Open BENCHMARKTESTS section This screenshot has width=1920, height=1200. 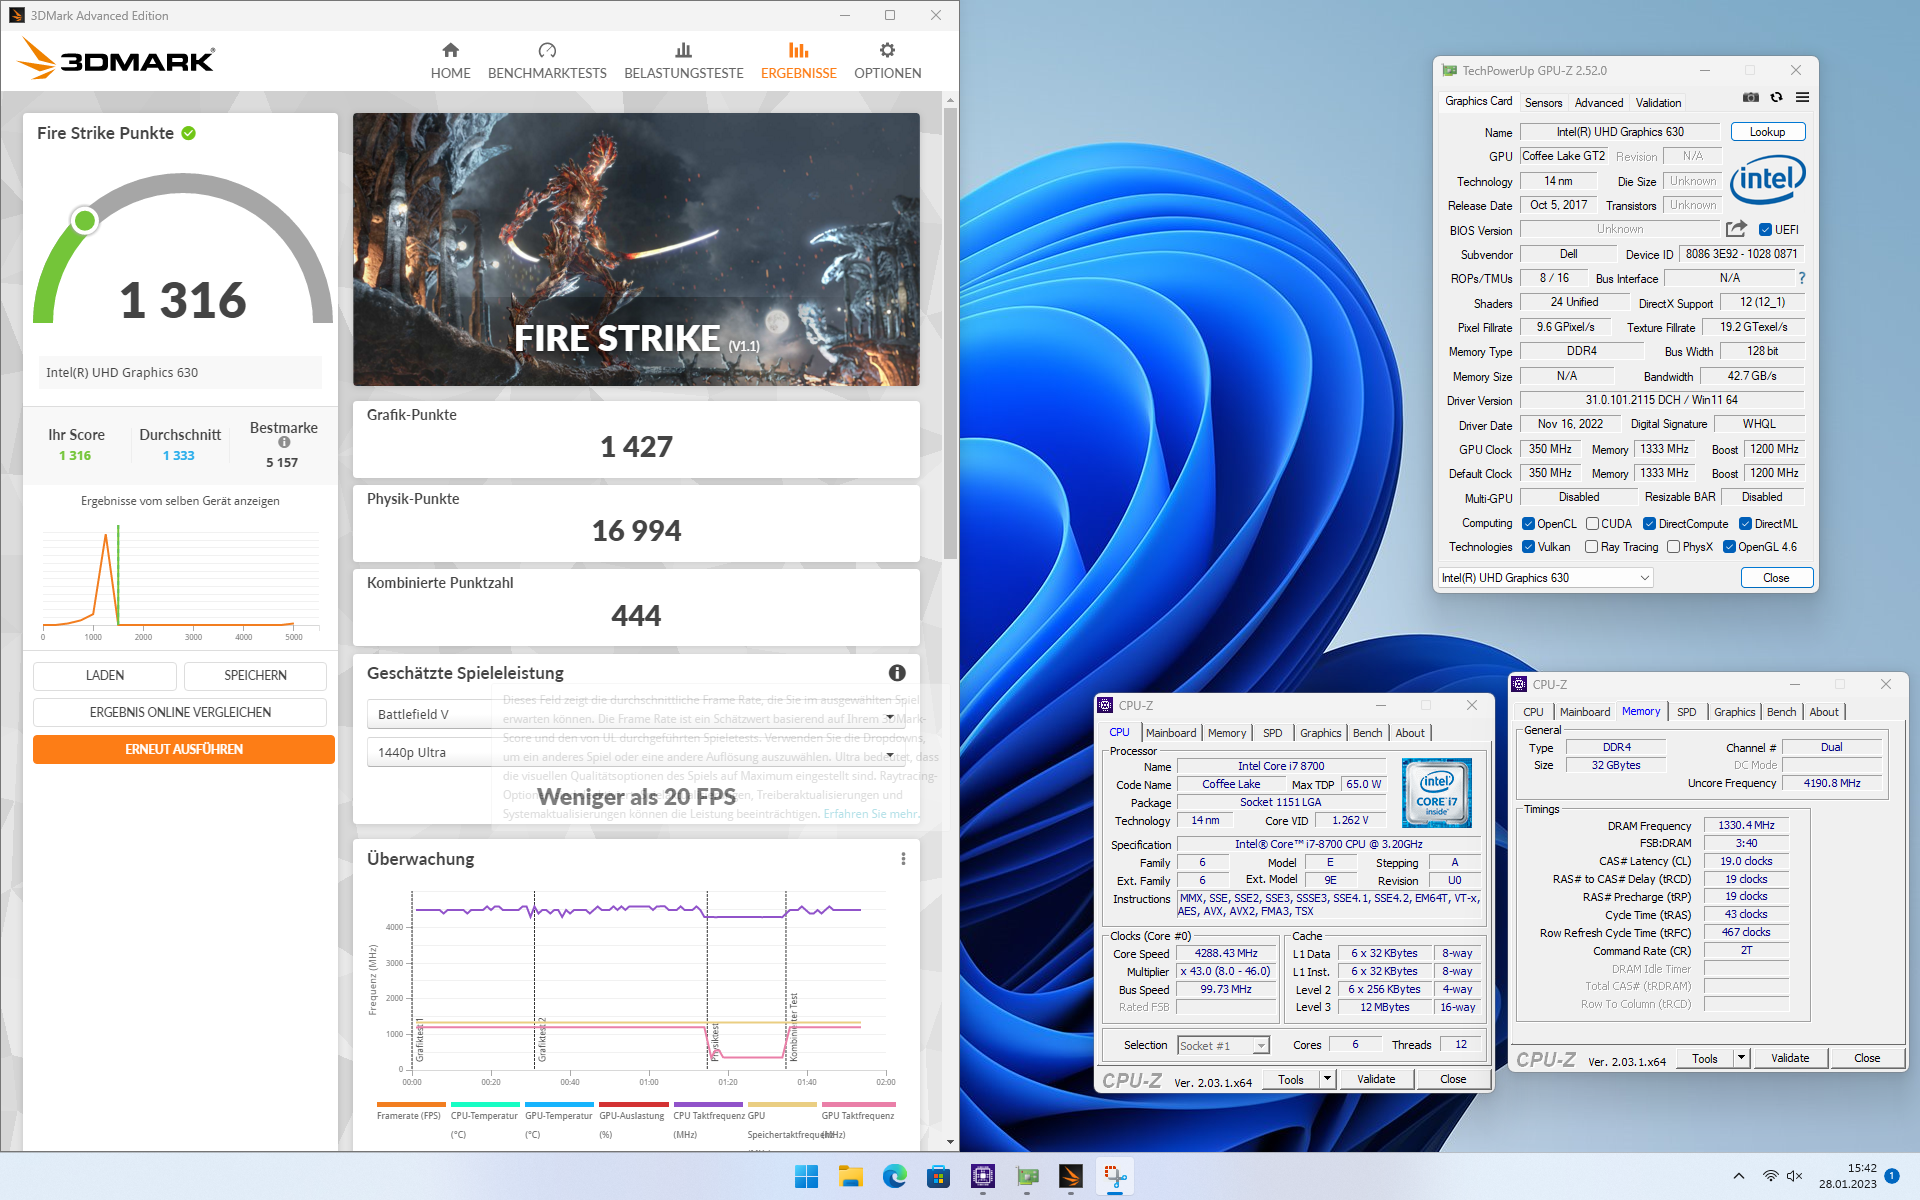[547, 61]
